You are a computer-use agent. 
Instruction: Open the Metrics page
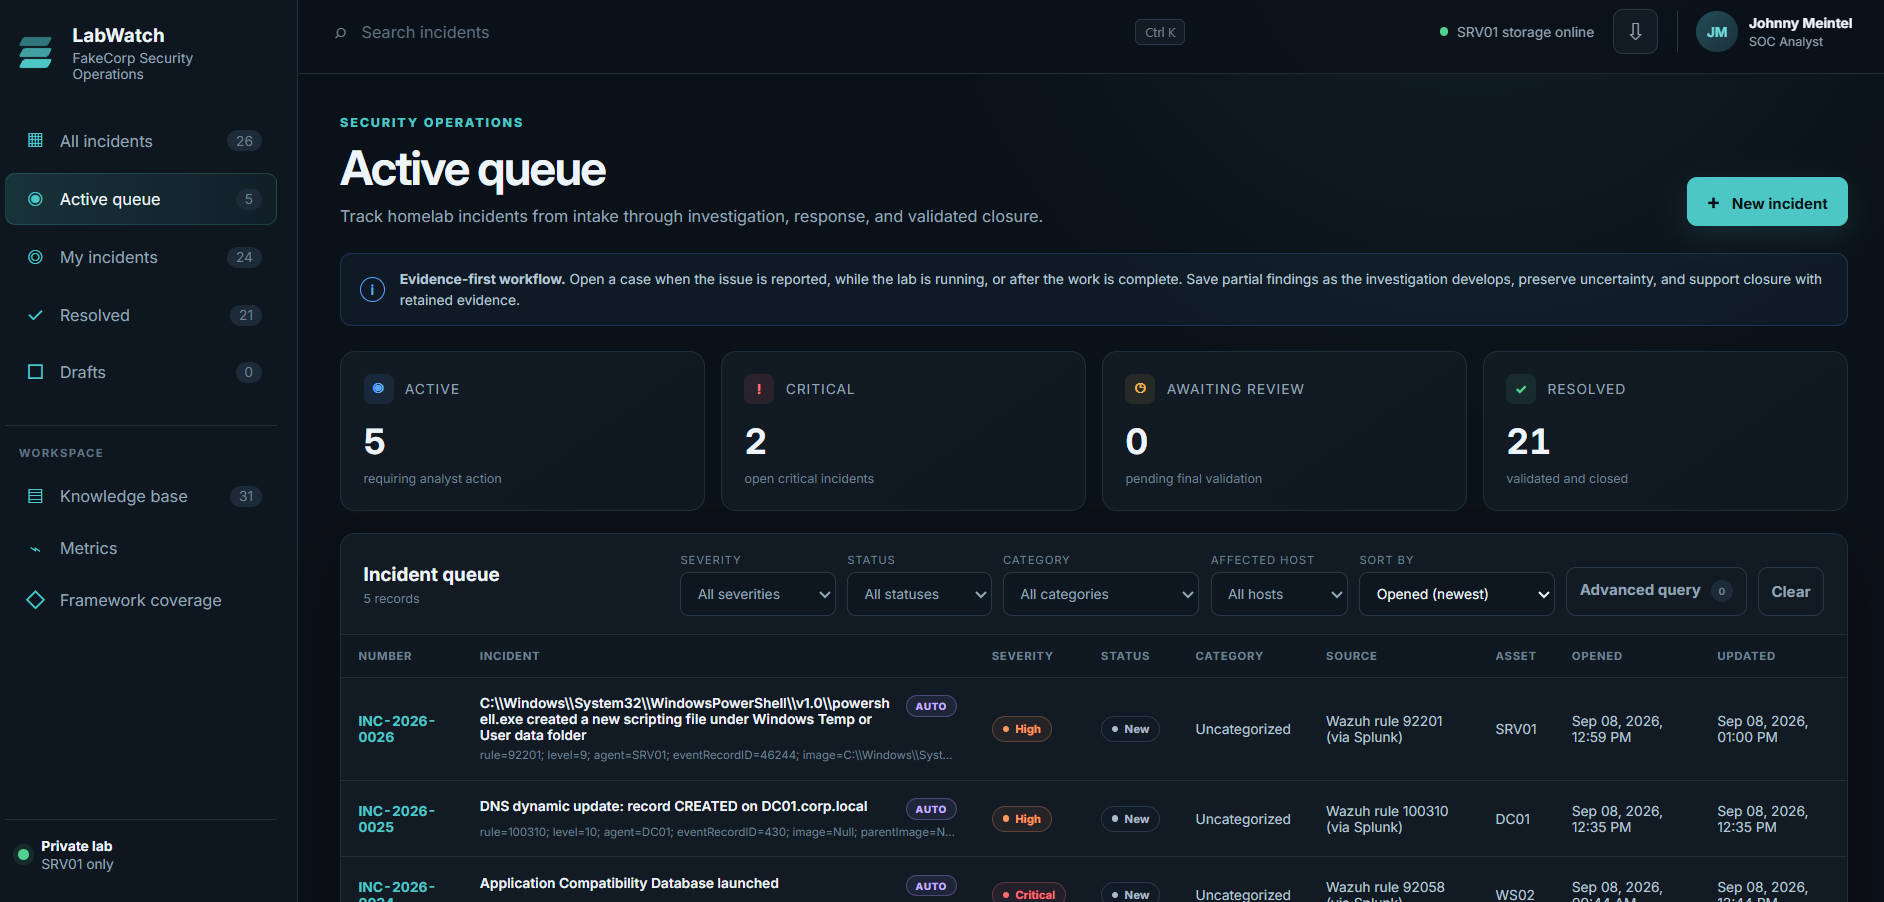tap(141, 548)
